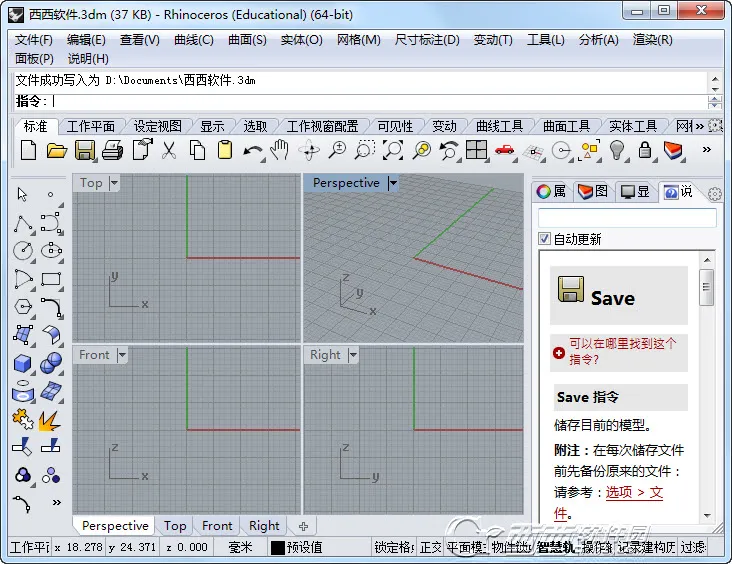Open the 显示 display panel tab
This screenshot has height=564, width=732.
click(x=635, y=191)
